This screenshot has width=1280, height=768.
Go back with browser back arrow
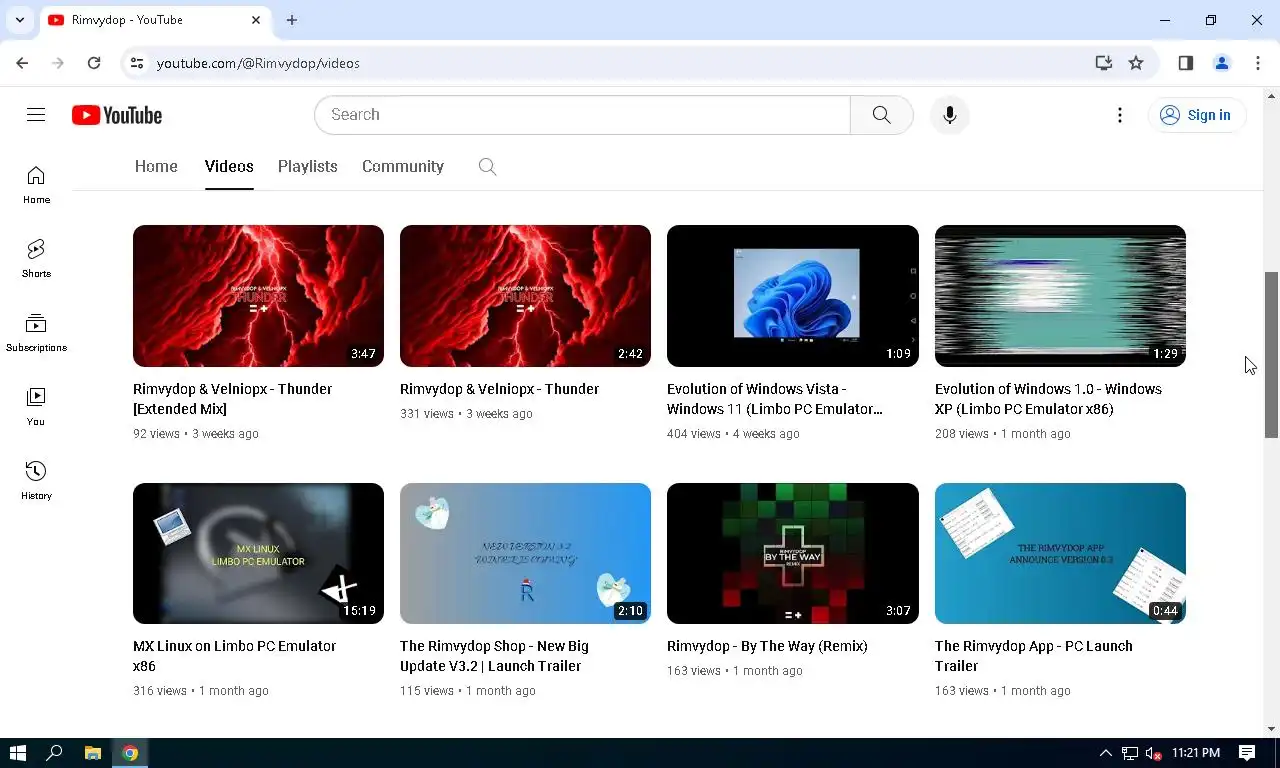[22, 63]
